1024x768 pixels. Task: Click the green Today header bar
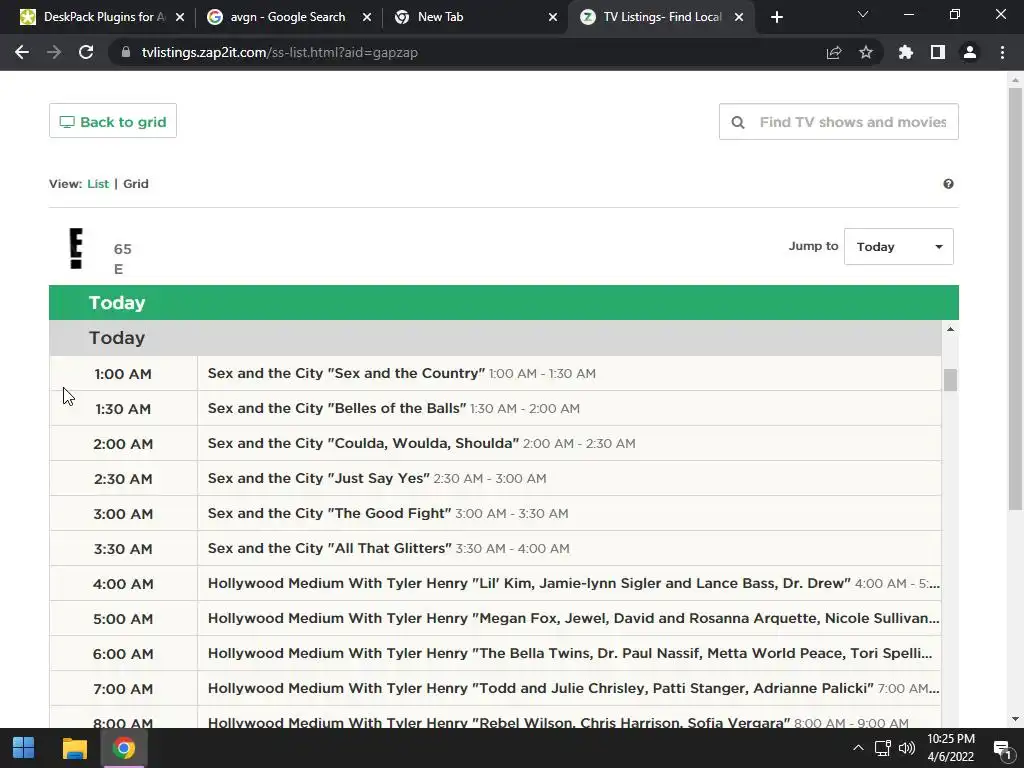pos(504,302)
